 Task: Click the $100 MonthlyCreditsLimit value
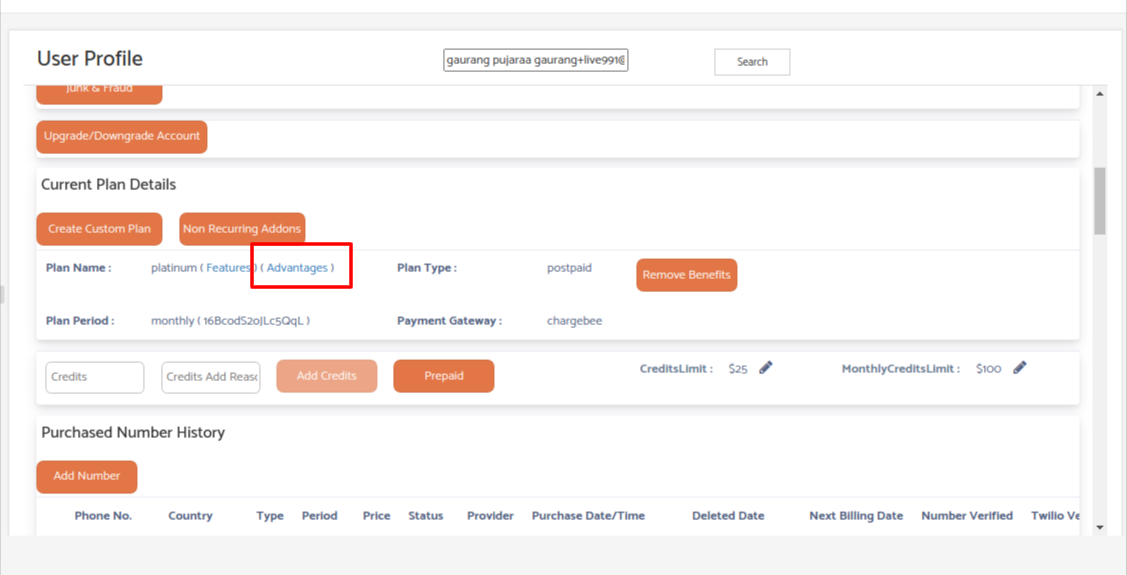[988, 369]
